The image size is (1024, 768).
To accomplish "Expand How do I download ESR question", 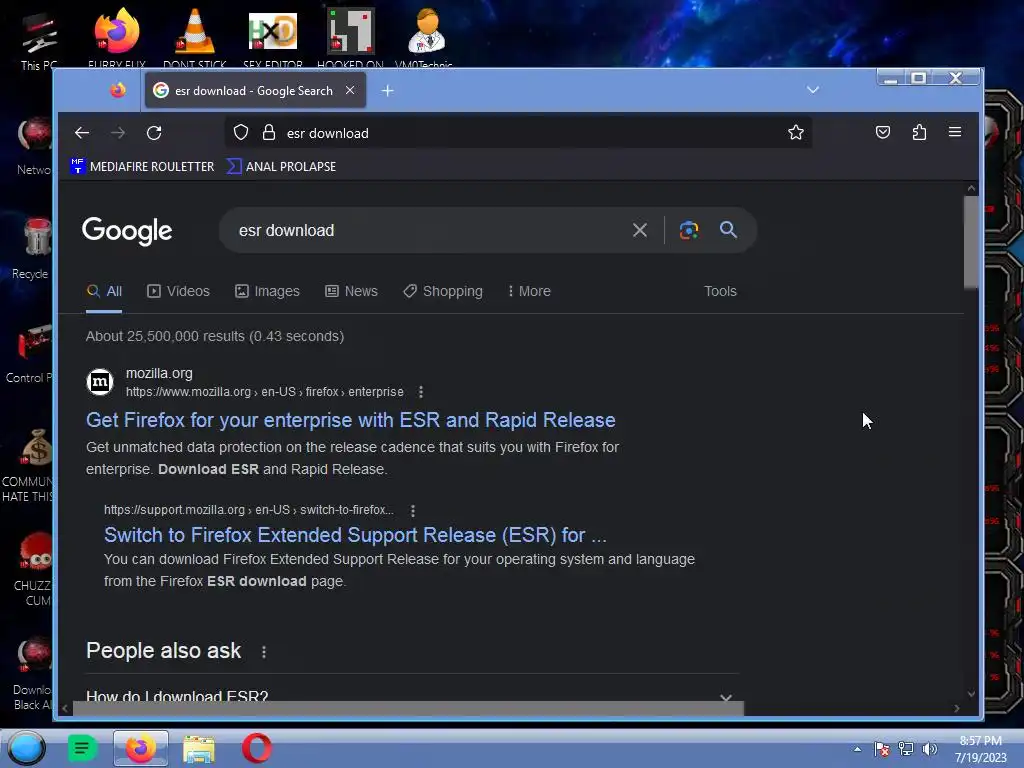I will coord(412,696).
